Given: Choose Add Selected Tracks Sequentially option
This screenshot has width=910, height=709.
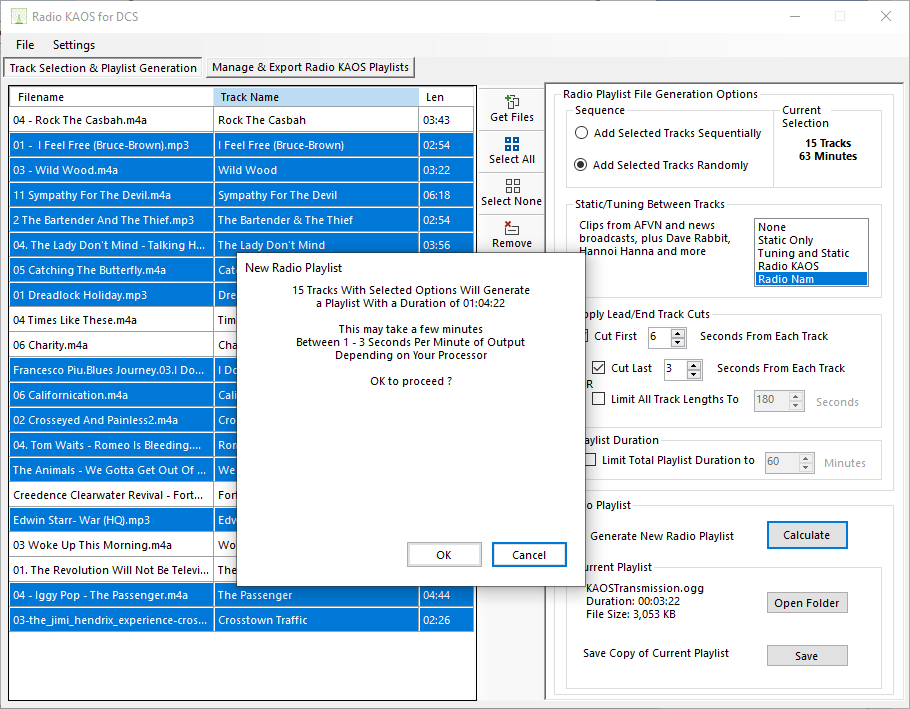Looking at the screenshot, I should [582, 133].
